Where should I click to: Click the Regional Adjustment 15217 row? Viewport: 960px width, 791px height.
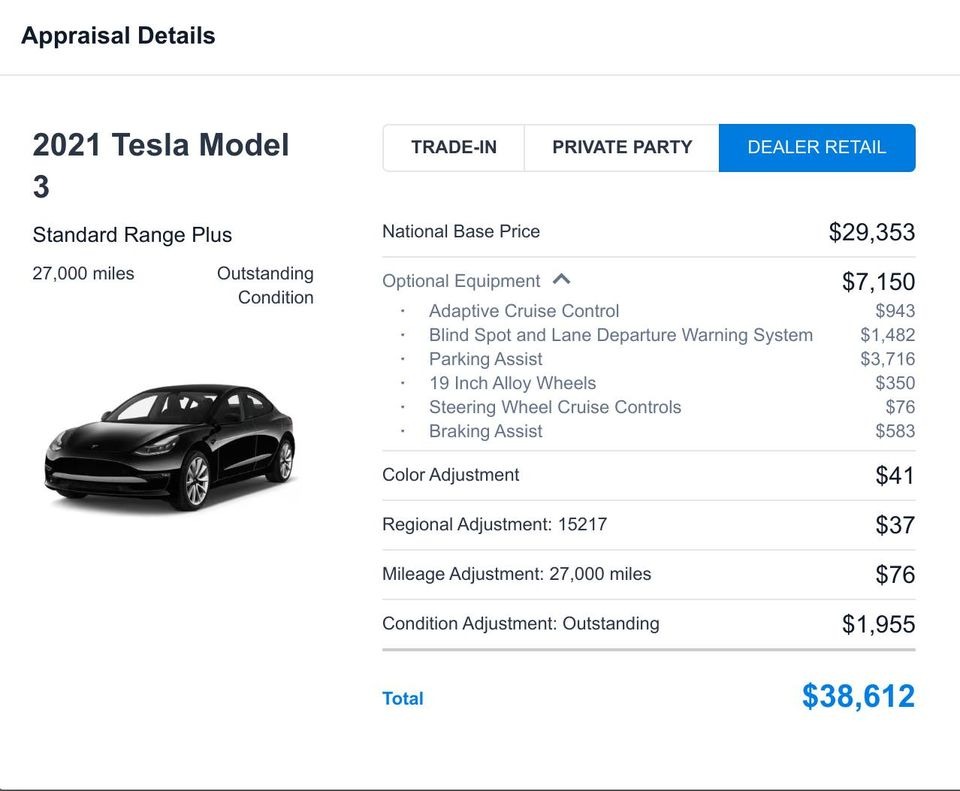[x=648, y=525]
